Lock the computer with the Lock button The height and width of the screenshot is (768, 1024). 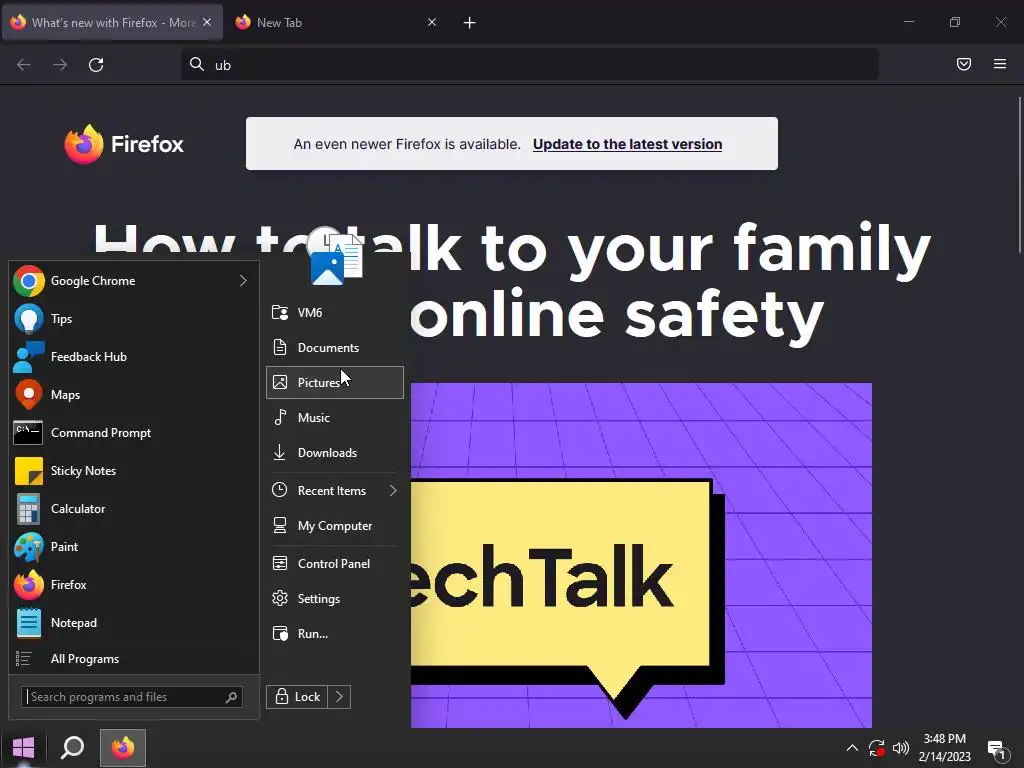[x=297, y=697]
